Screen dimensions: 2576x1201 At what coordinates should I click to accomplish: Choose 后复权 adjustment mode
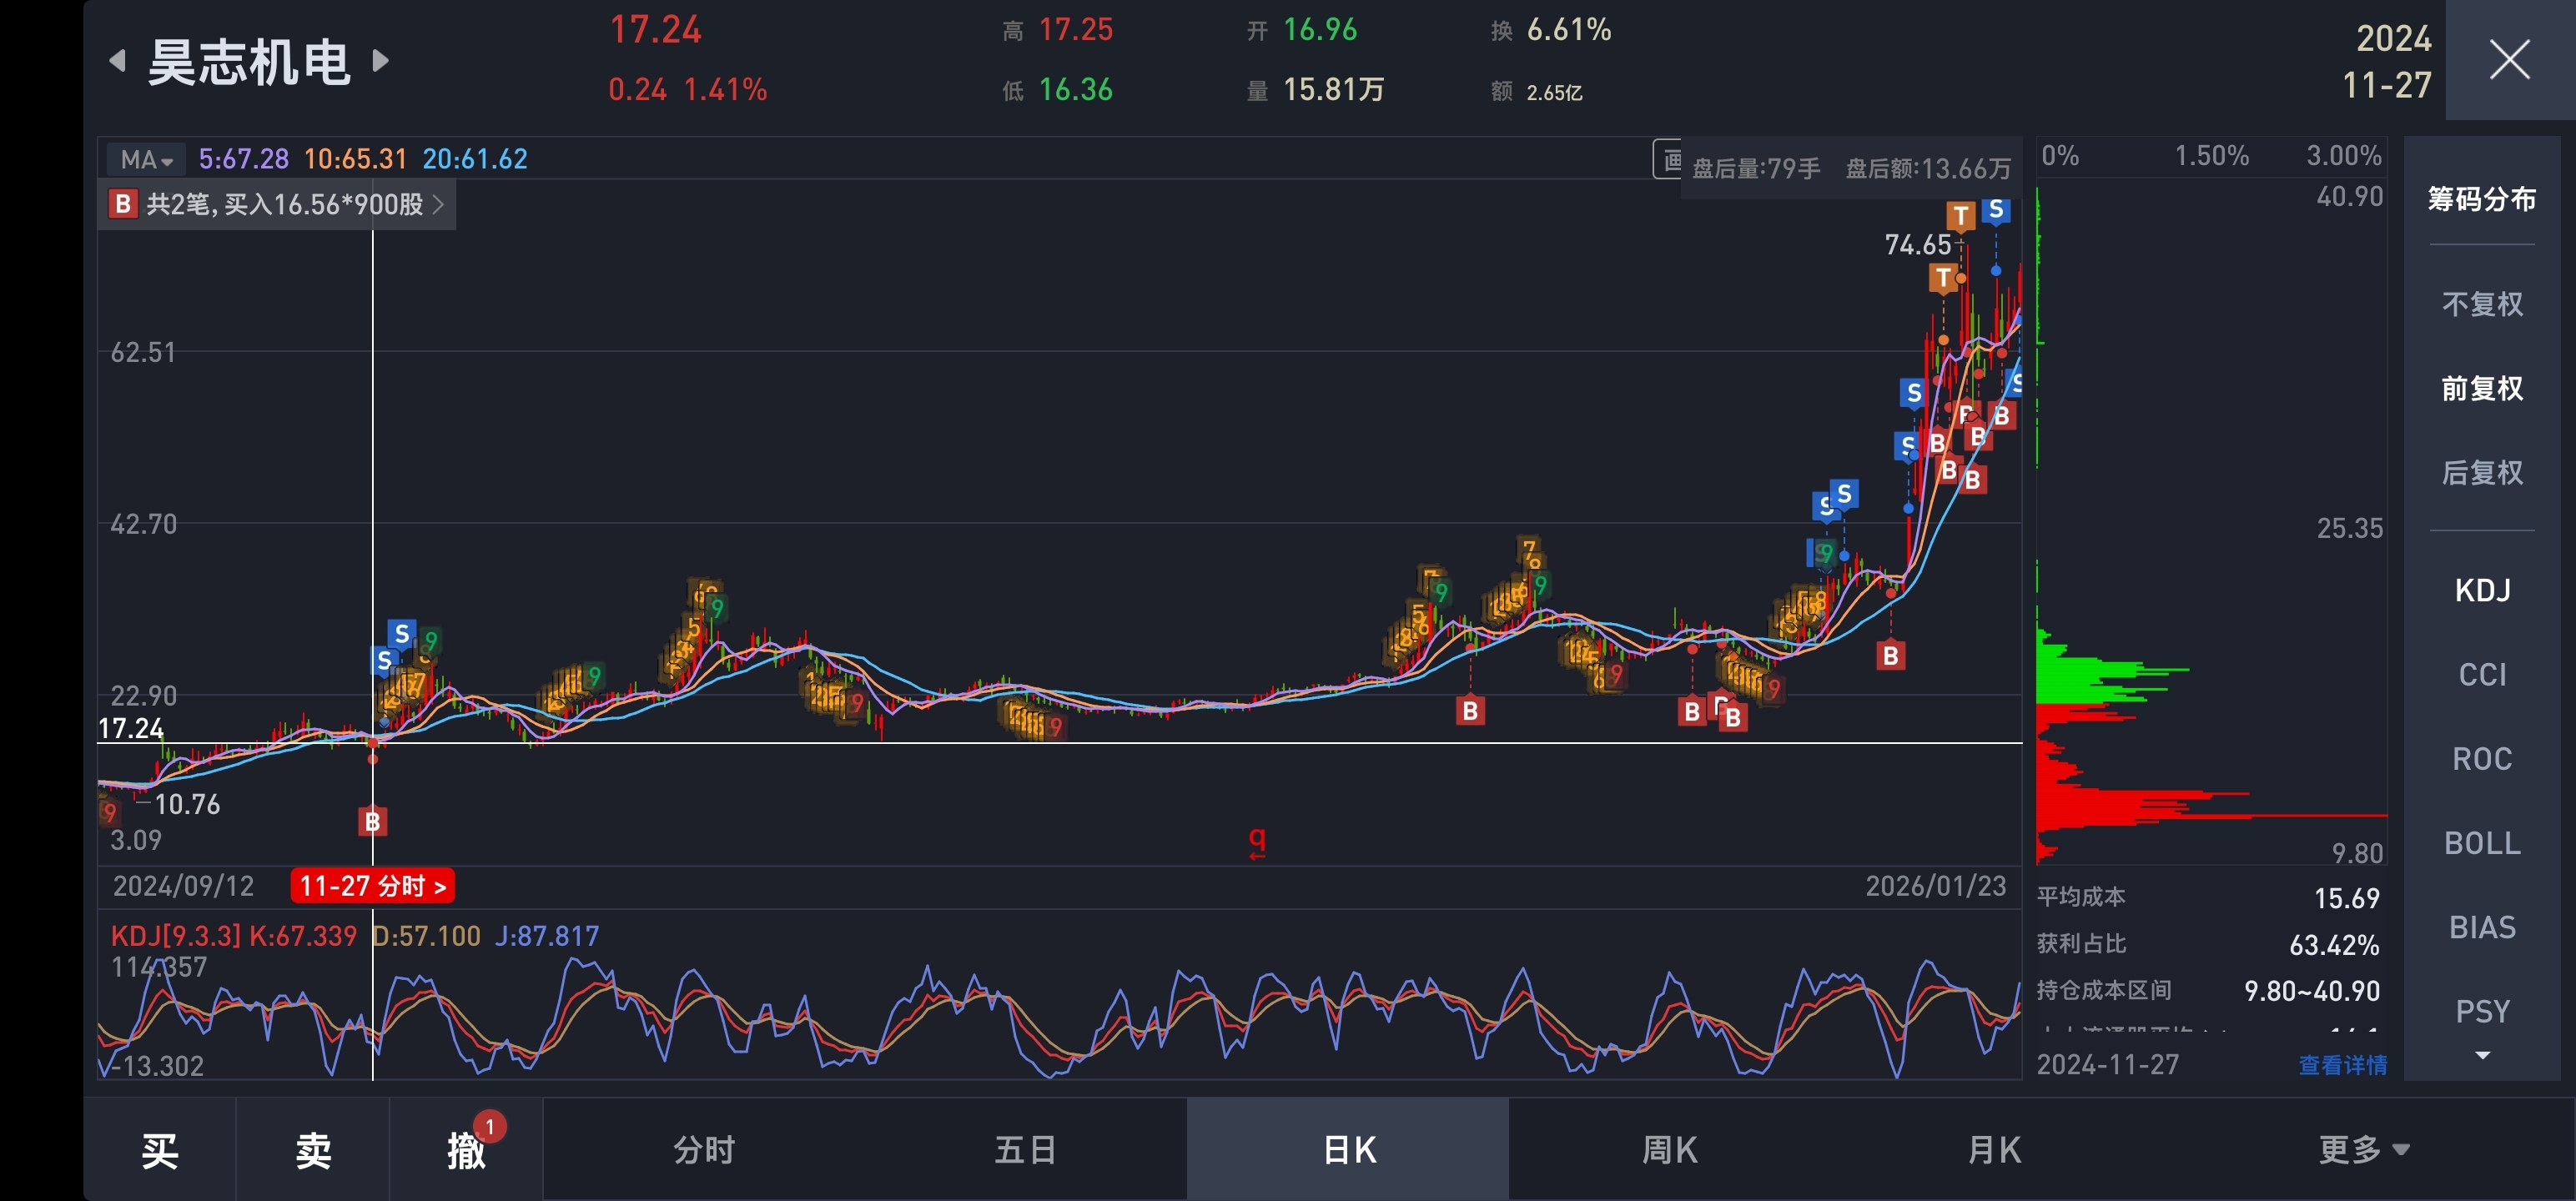[x=2482, y=472]
